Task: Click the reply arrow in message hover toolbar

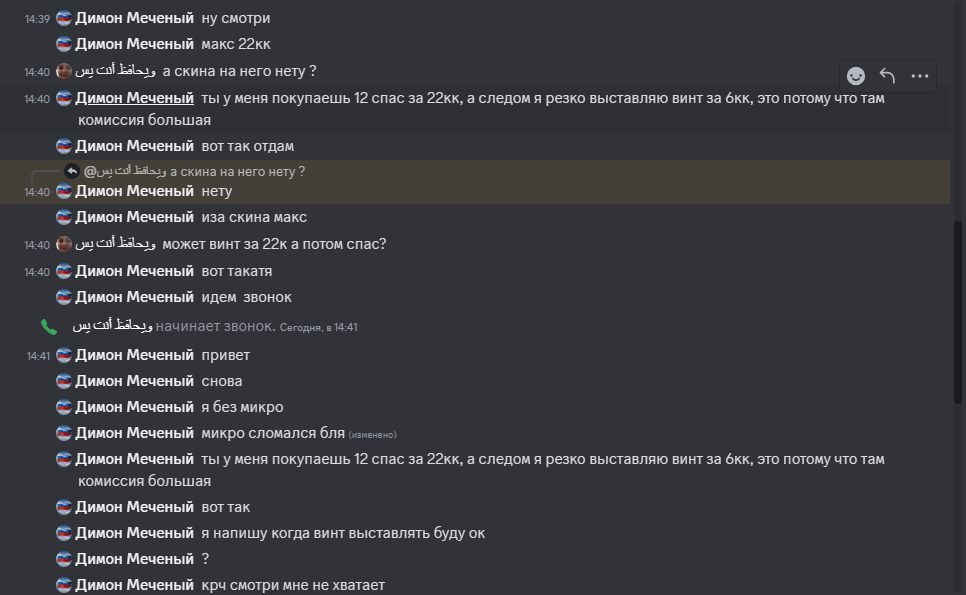Action: (x=887, y=76)
